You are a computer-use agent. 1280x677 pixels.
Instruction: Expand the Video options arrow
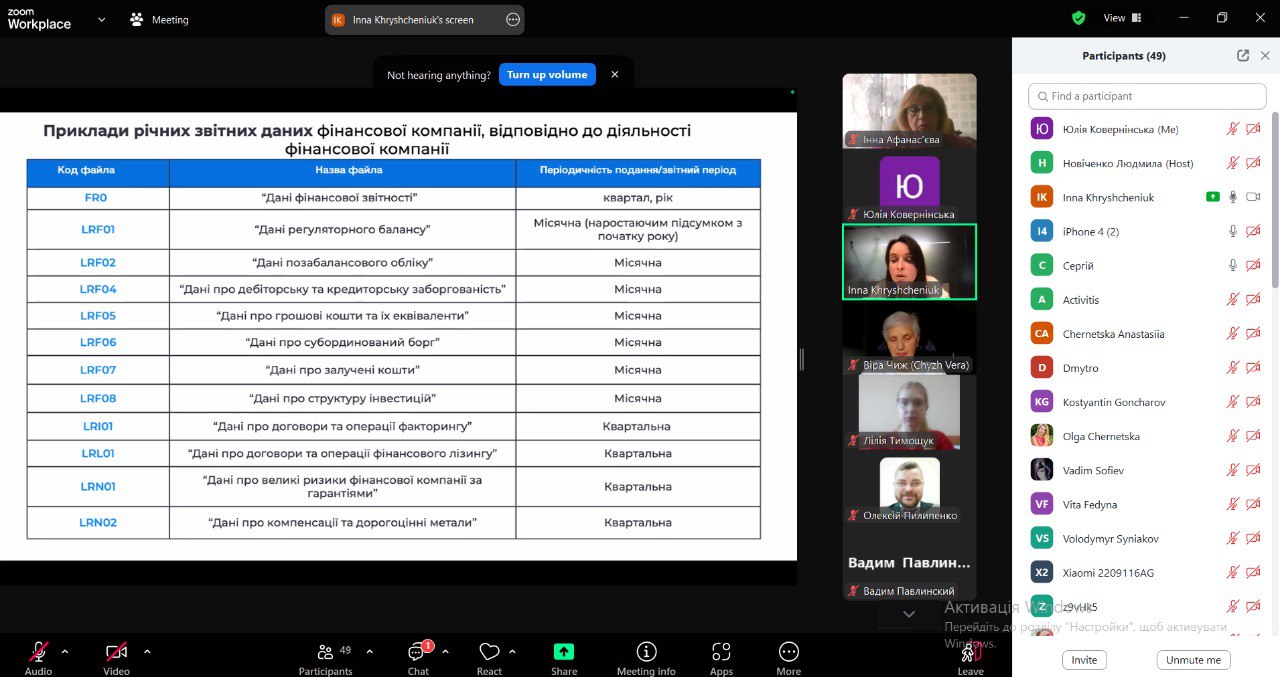pos(147,651)
